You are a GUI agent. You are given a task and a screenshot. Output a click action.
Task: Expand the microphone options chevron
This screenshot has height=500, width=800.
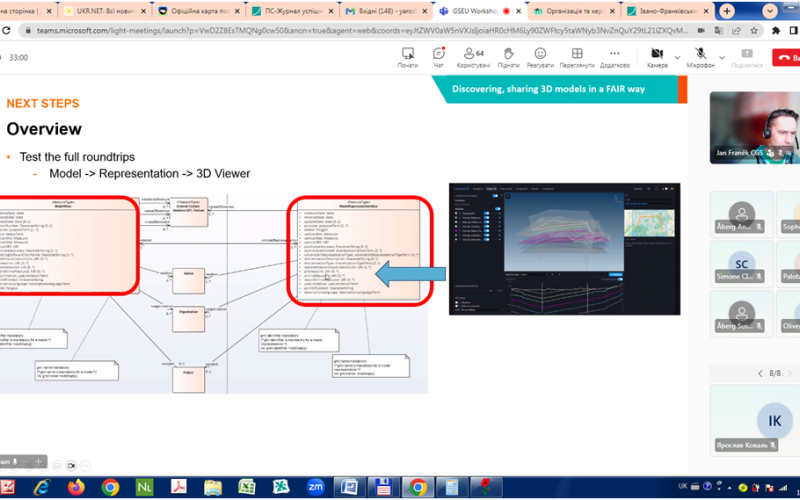[722, 58]
